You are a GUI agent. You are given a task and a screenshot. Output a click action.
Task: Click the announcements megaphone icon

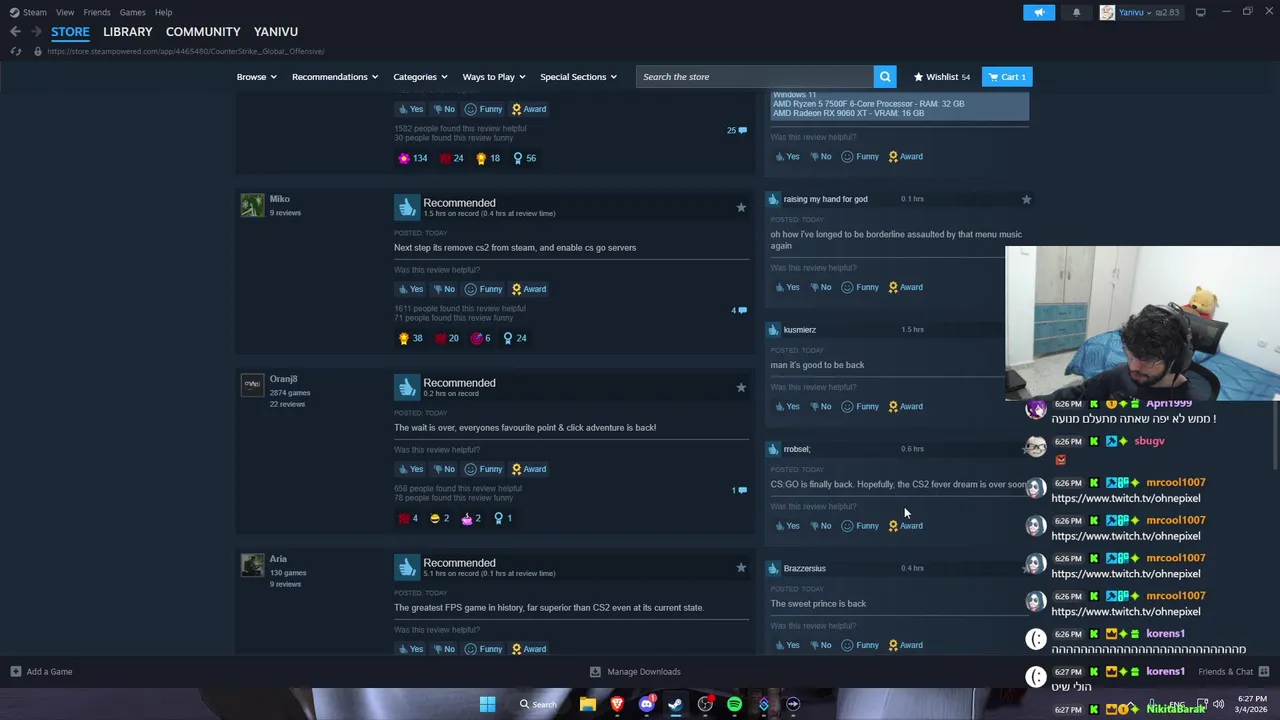coord(1039,12)
